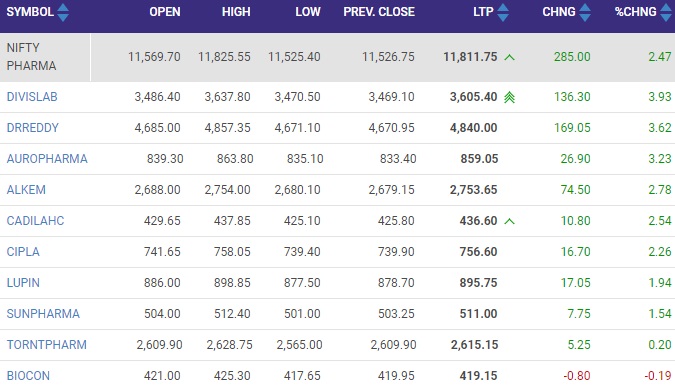Open DIVISLAB stock link
The height and width of the screenshot is (385, 675).
pos(32,97)
